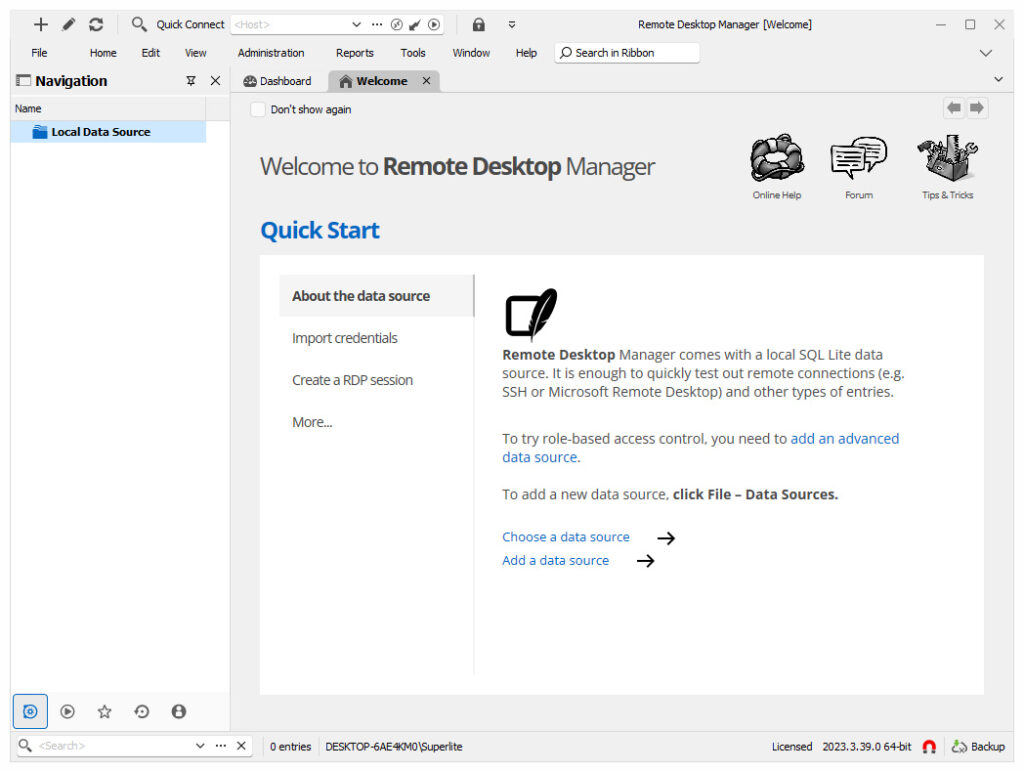The height and width of the screenshot is (772, 1024).
Task: Click the red horseshoe status icon
Action: [929, 747]
